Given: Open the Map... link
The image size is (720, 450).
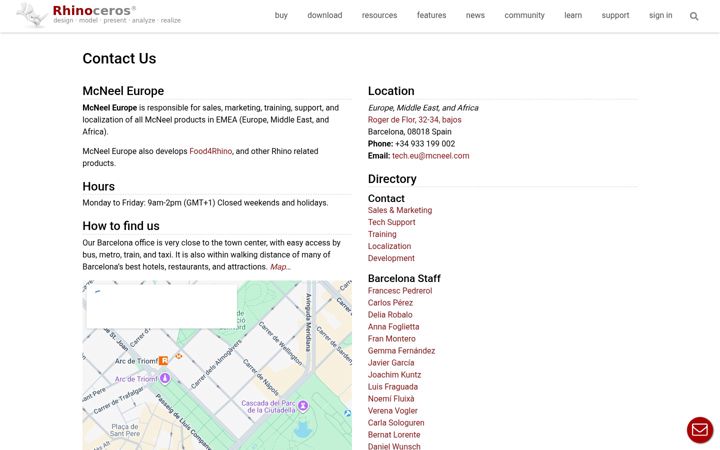Looking at the screenshot, I should pos(280,267).
